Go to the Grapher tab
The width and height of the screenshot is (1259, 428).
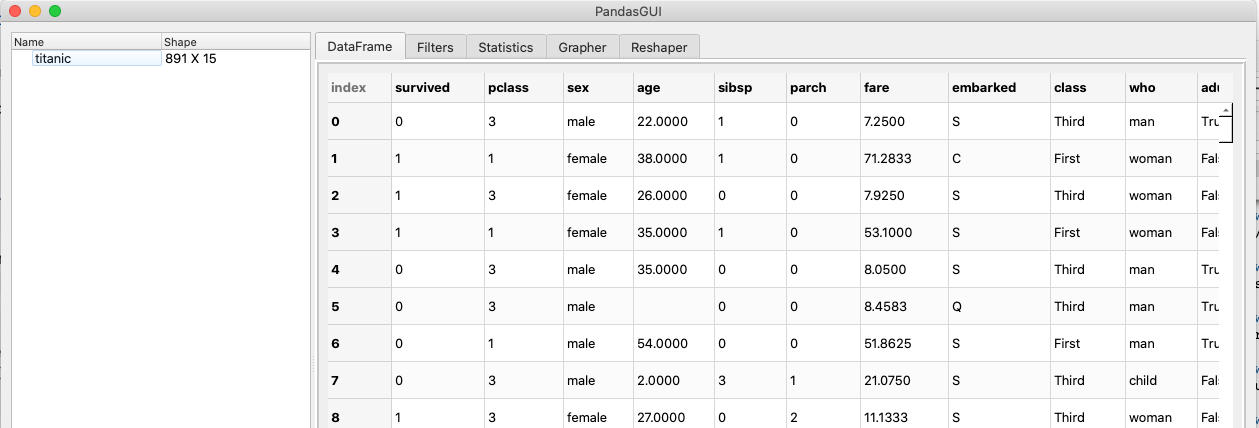pos(582,47)
